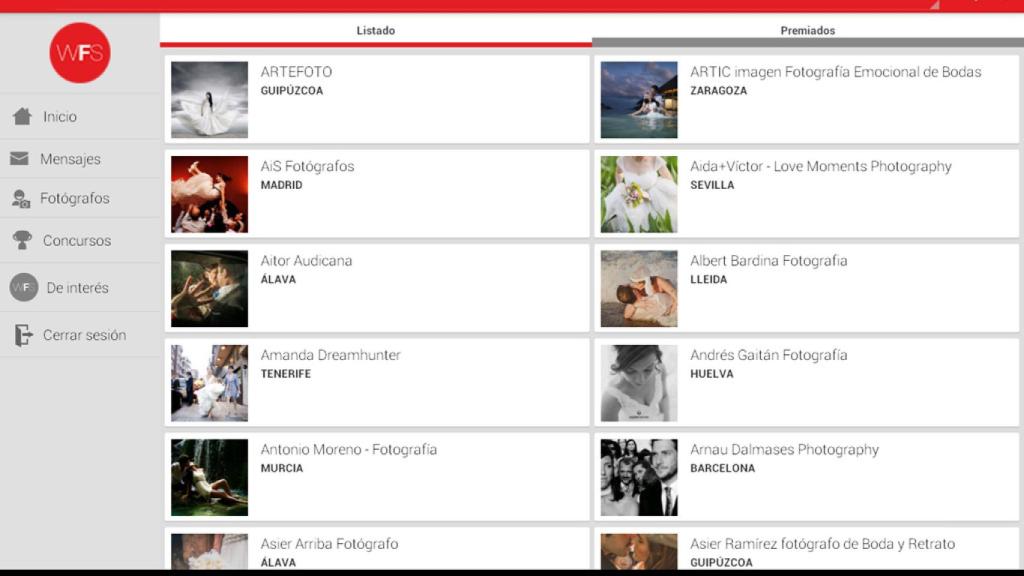Open the Aitor Audicana photo thumbnail

210,289
